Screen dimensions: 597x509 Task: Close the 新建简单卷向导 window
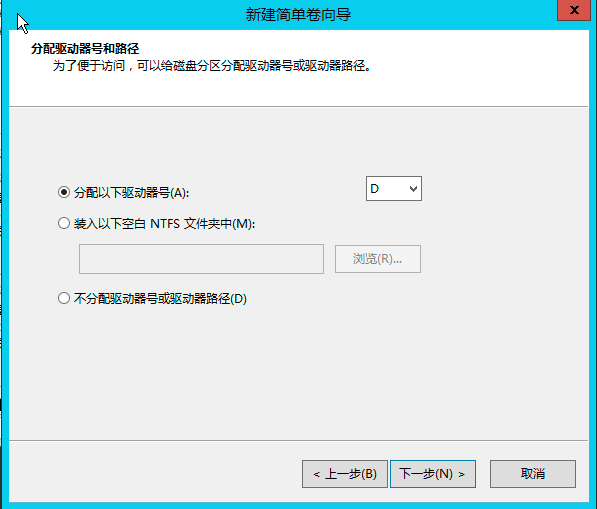pyautogui.click(x=574, y=10)
